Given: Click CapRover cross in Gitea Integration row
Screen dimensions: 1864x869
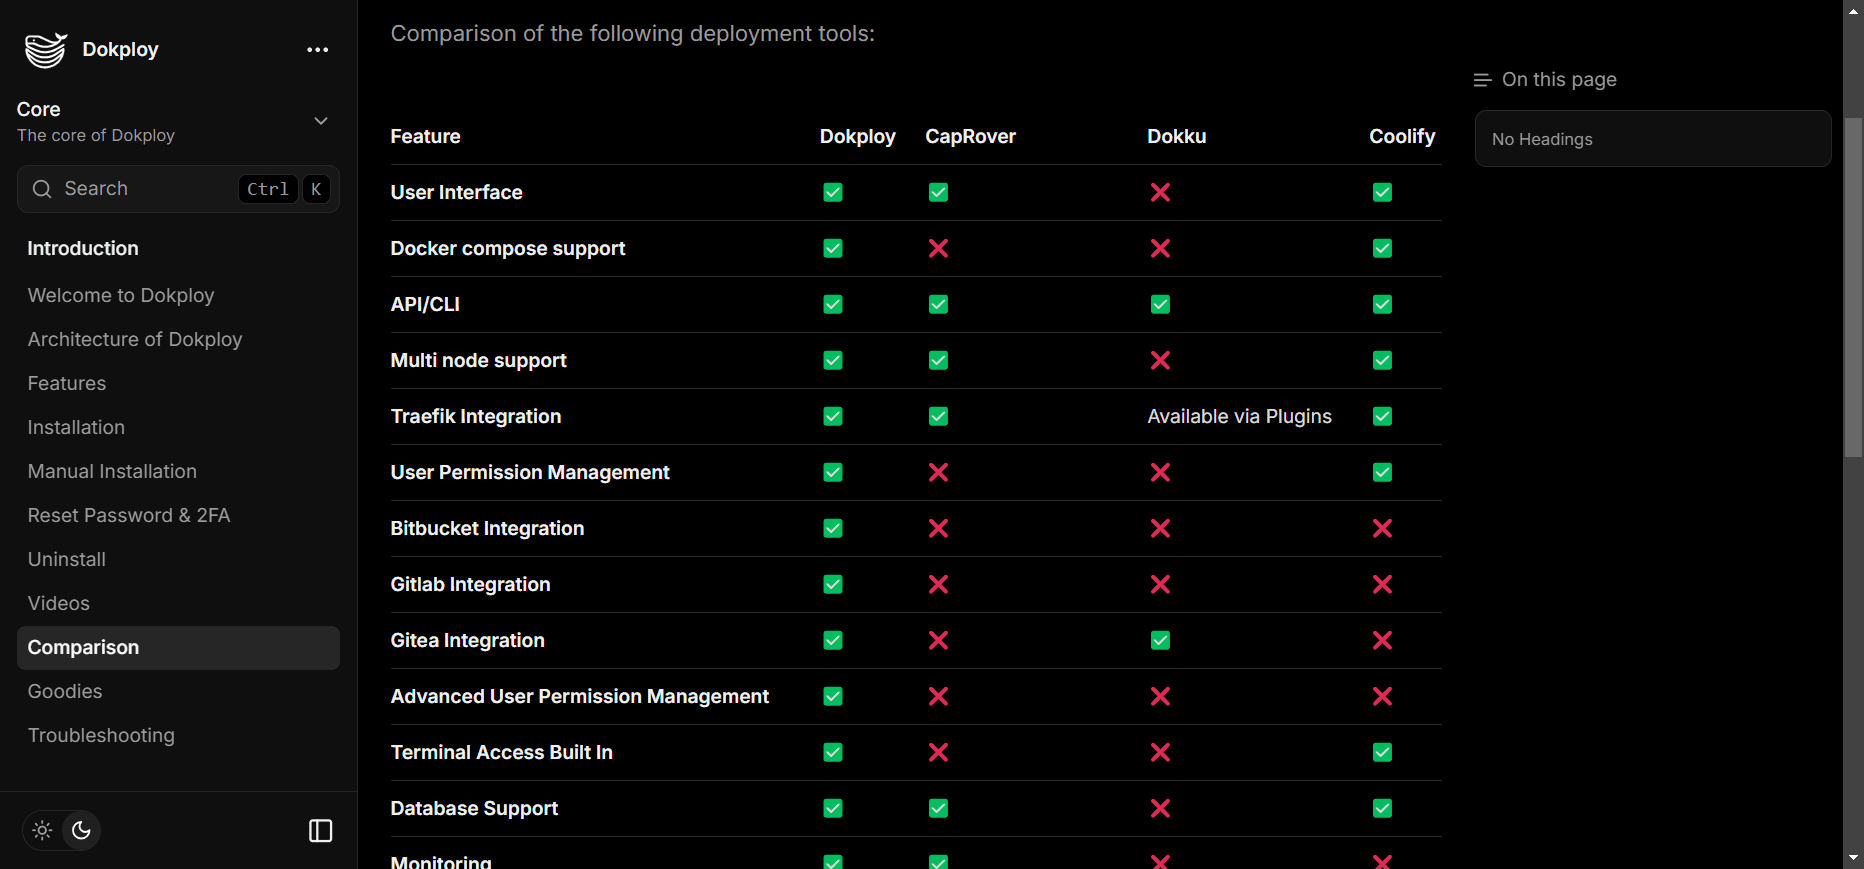Looking at the screenshot, I should tap(938, 640).
